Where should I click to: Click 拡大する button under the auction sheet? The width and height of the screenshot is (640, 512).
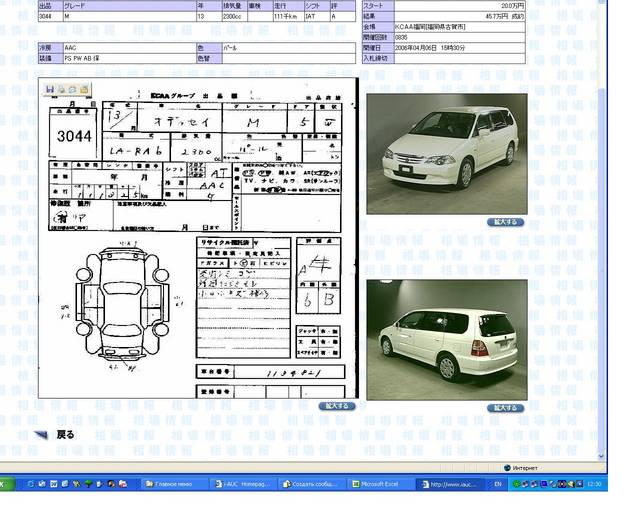tap(337, 406)
